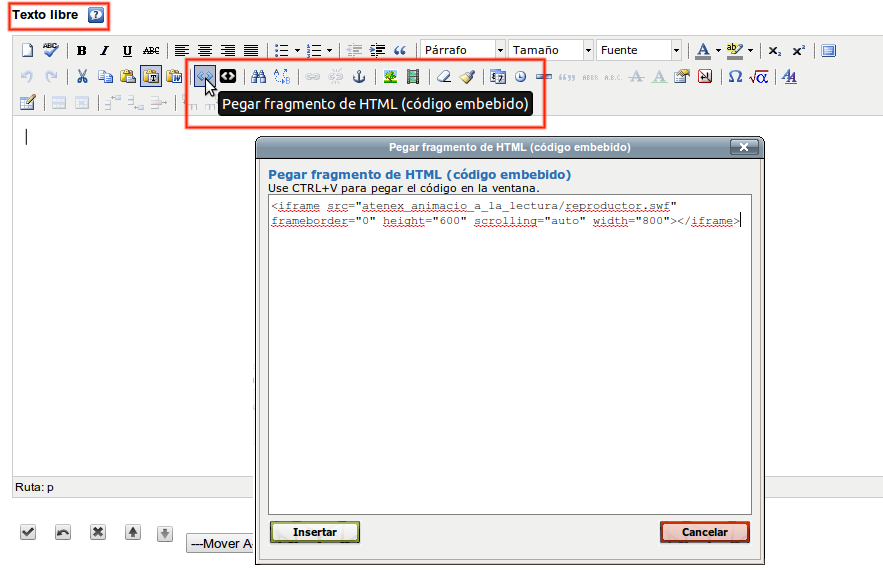Image resolution: width=883 pixels, height=579 pixels.
Task: Click the cut scissors icon
Action: click(x=82, y=76)
